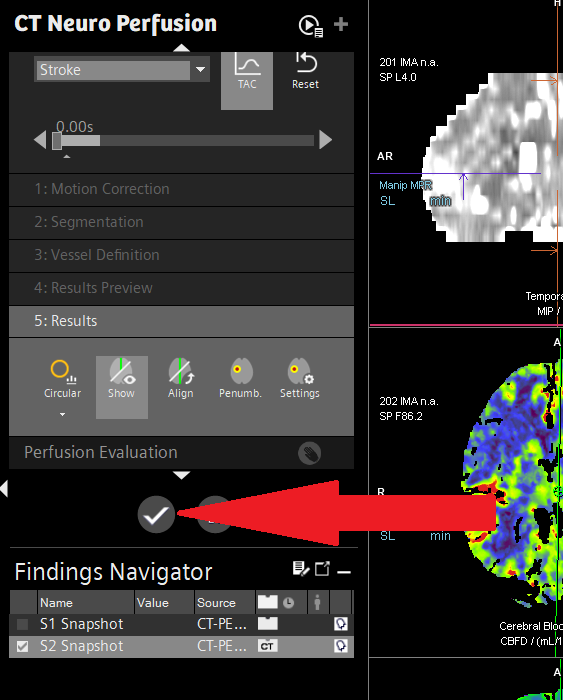Step the time slider forward with right arrow
Image resolution: width=563 pixels, height=700 pixels.
pyautogui.click(x=325, y=140)
